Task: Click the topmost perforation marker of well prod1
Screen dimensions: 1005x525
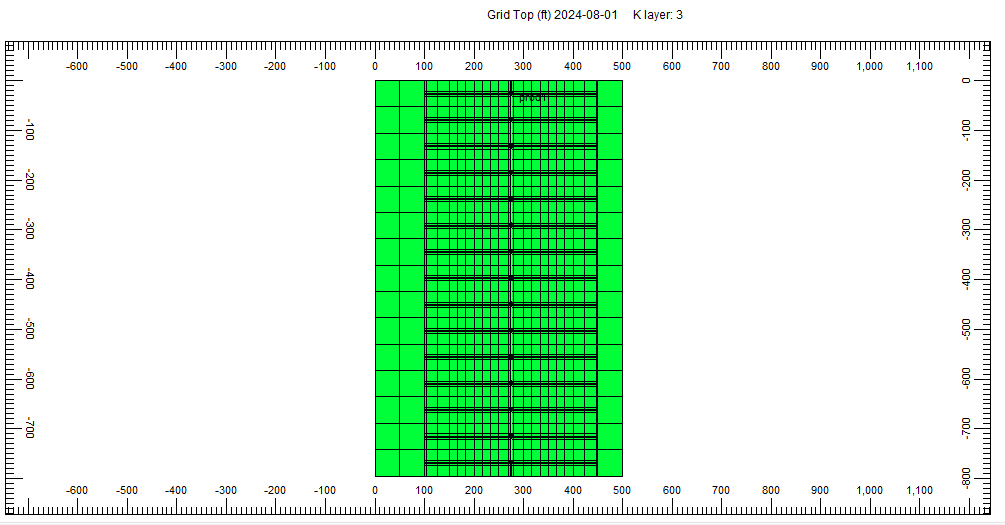Action: point(511,94)
